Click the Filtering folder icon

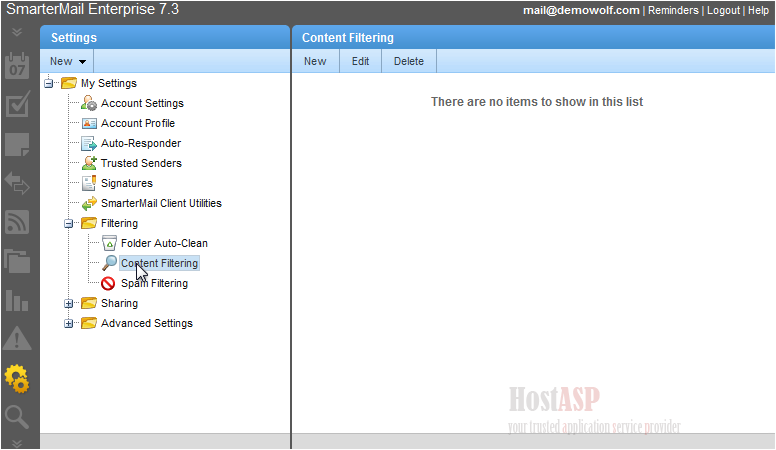click(x=89, y=223)
